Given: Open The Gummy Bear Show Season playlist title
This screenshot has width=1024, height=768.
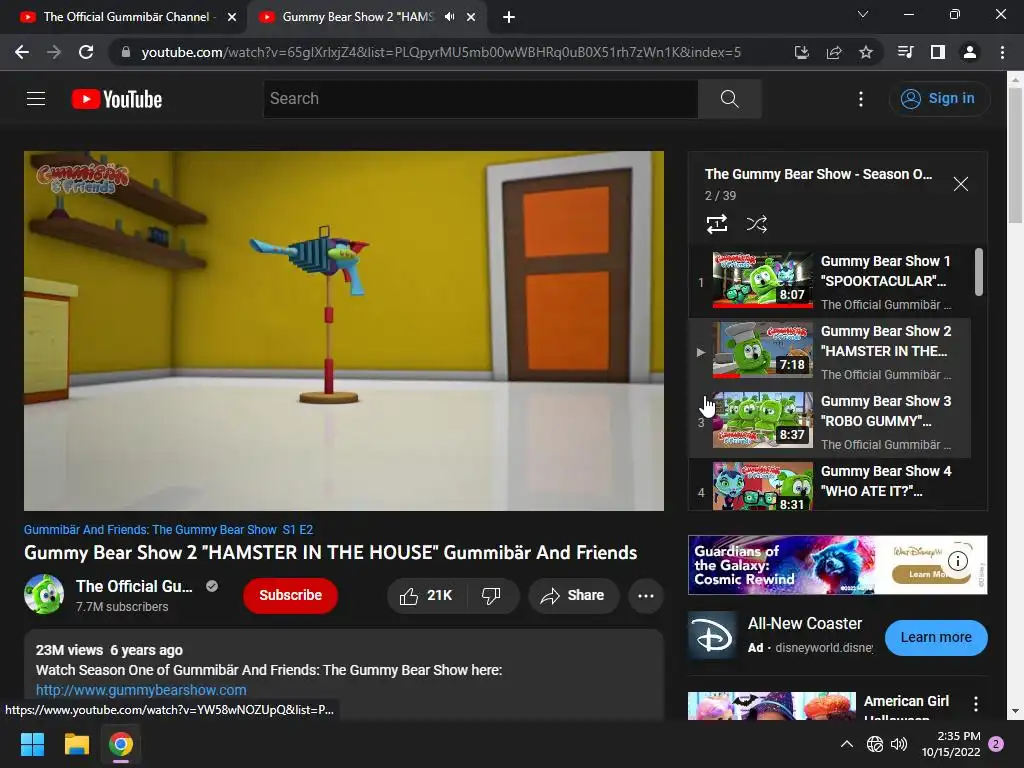Looking at the screenshot, I should click(x=818, y=174).
